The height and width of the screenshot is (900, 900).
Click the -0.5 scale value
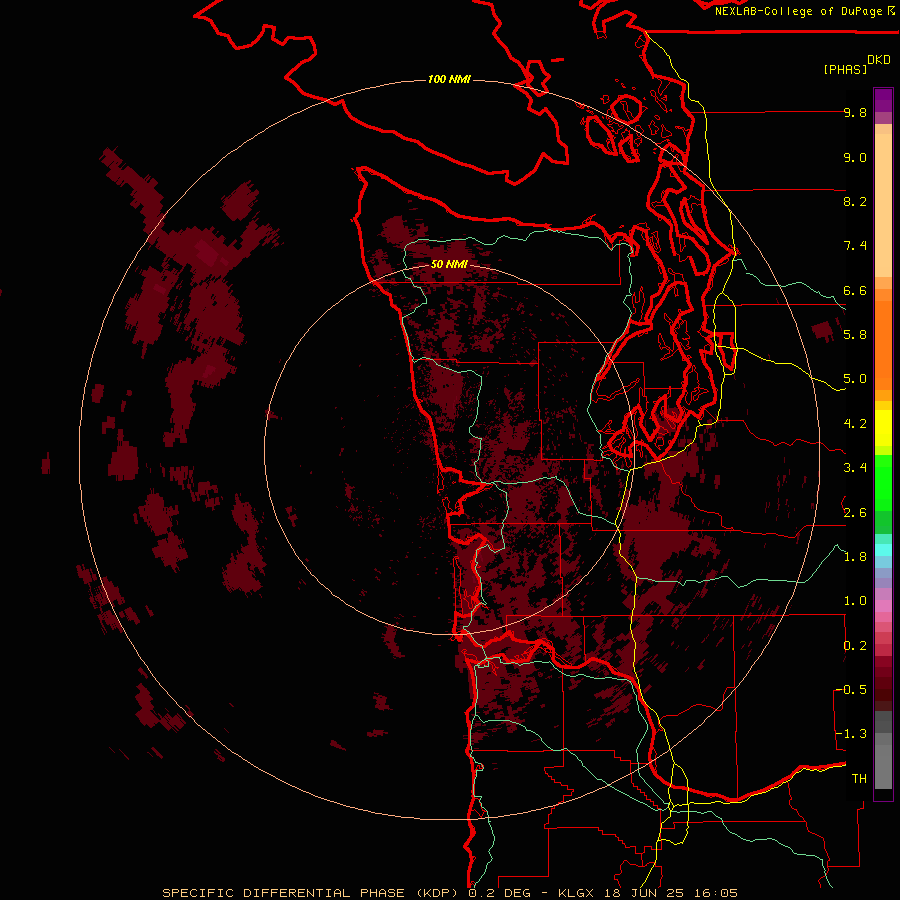tap(851, 690)
